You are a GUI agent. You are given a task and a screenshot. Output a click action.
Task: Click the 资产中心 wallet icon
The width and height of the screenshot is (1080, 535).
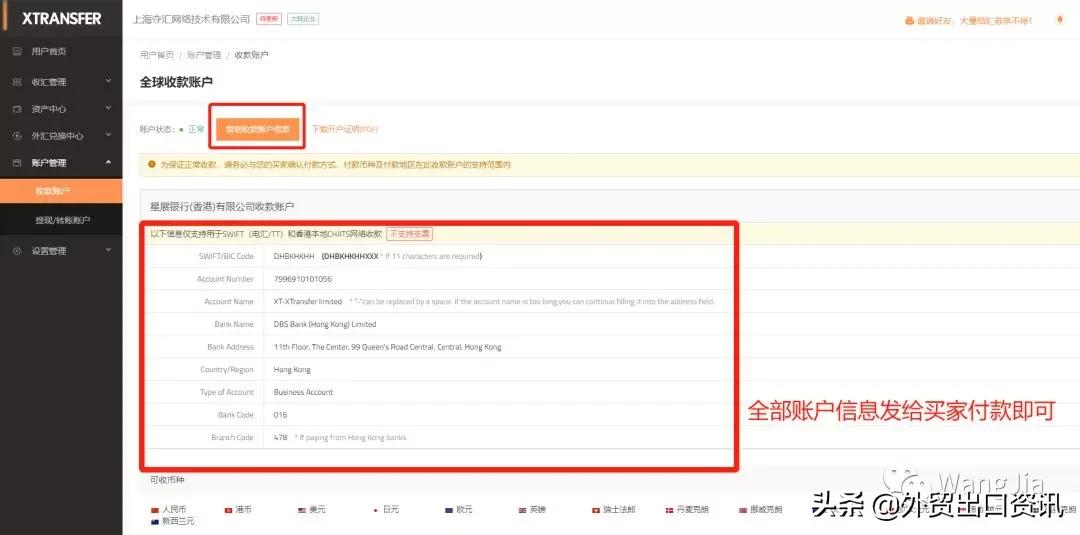pos(18,109)
